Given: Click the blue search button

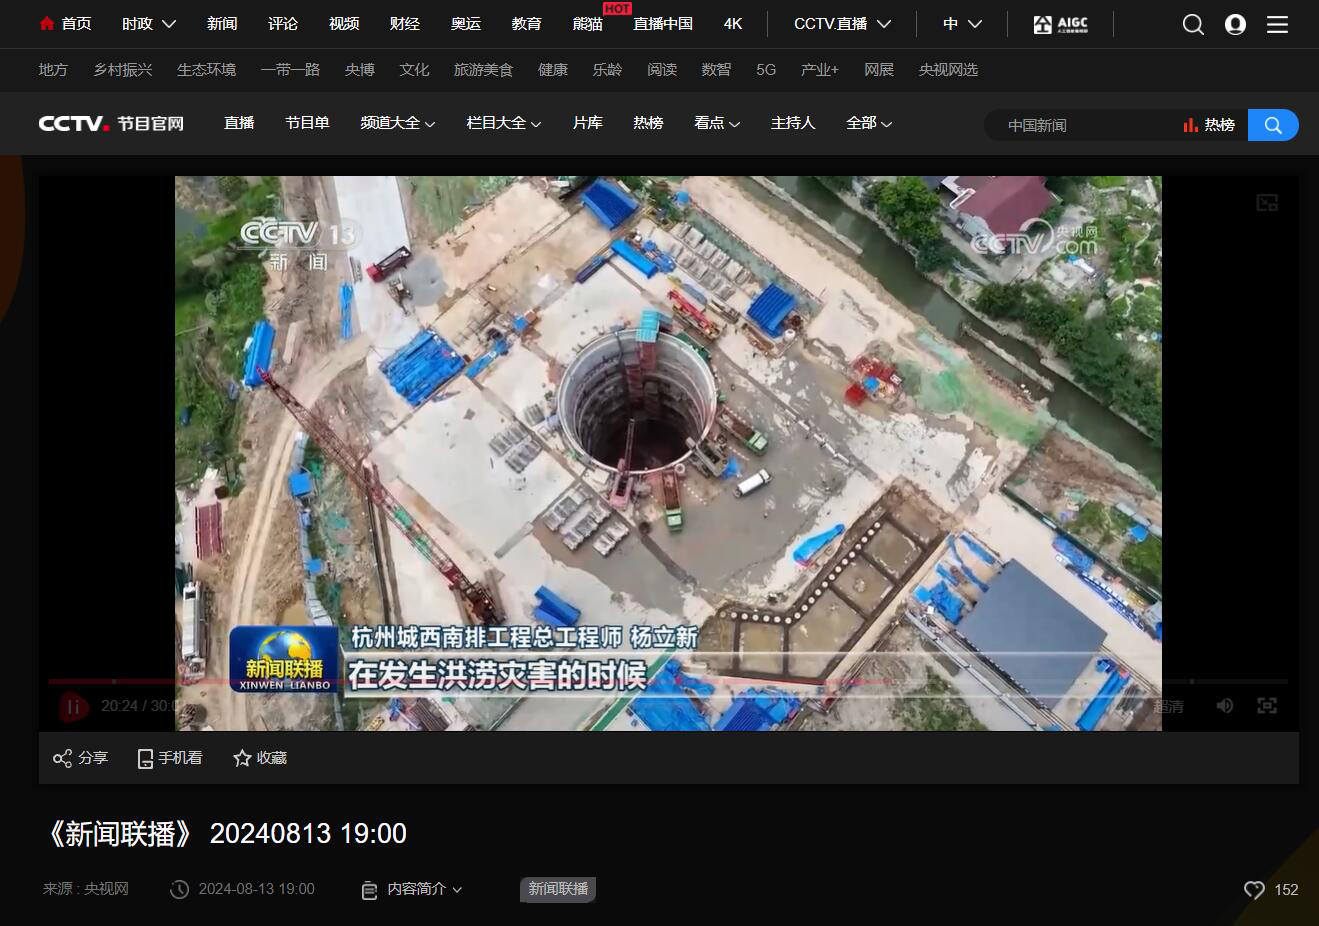Looking at the screenshot, I should click(1272, 125).
